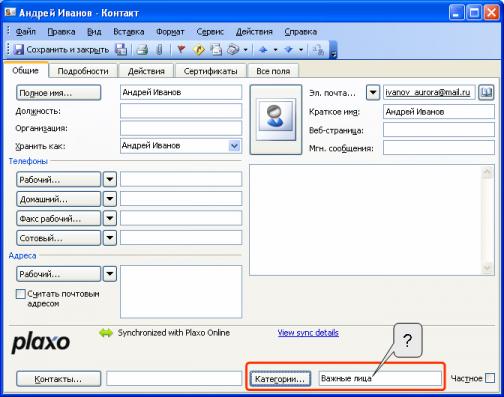Enable the Частное checkbox

pyautogui.click(x=490, y=378)
